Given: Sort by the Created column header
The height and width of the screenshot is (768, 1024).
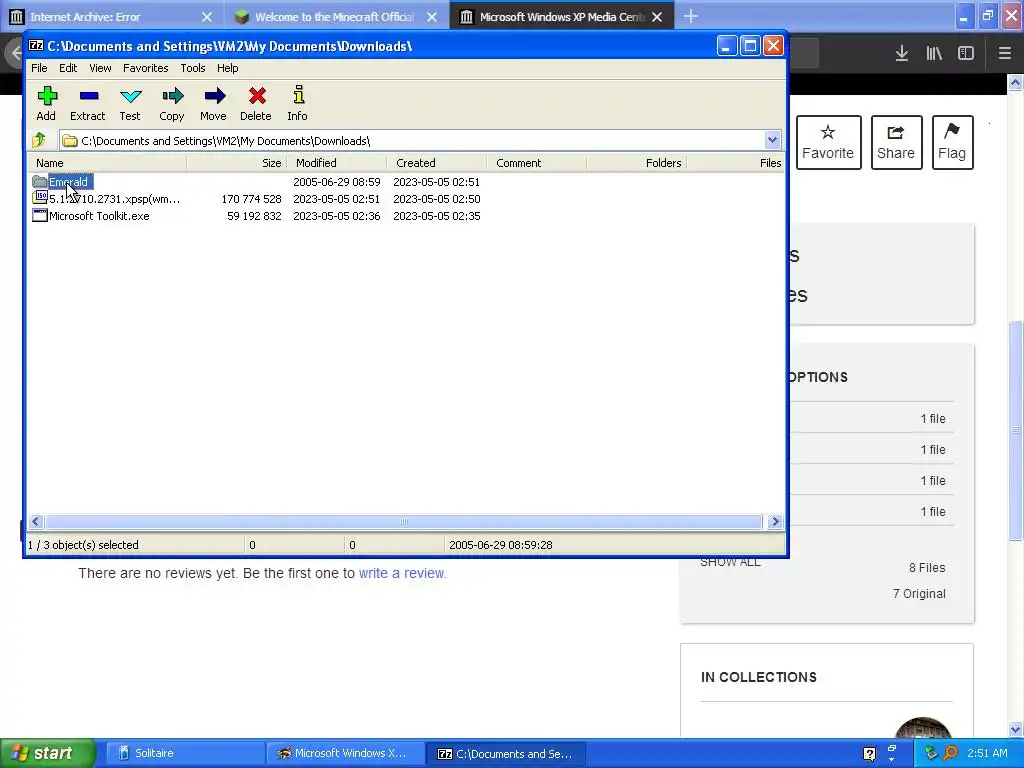Looking at the screenshot, I should [436, 163].
